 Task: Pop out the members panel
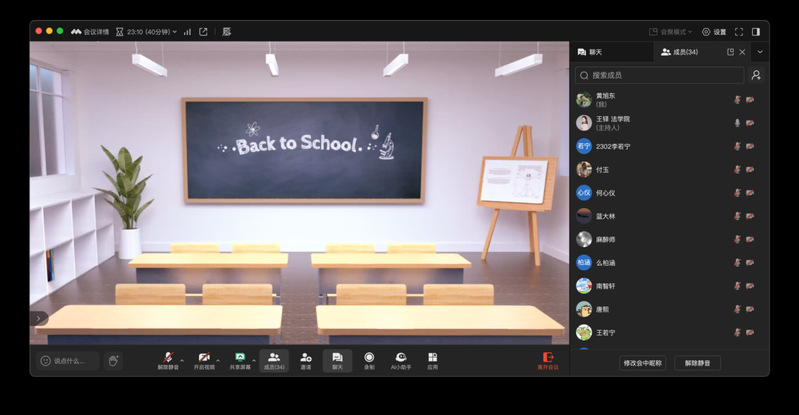point(730,52)
